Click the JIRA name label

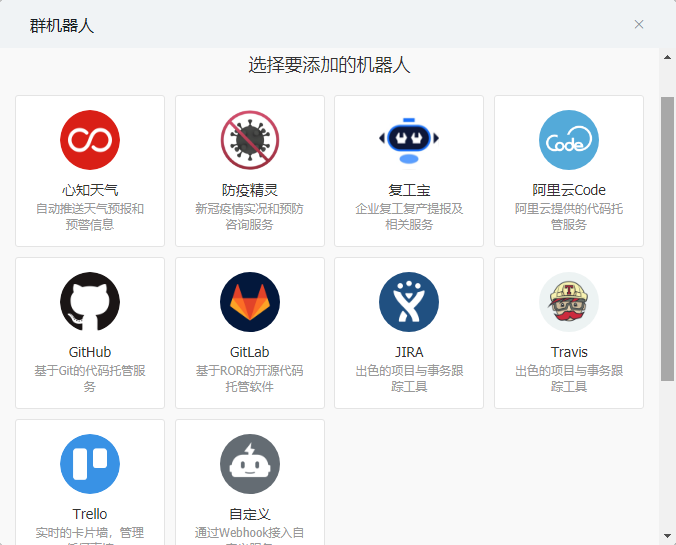(409, 352)
